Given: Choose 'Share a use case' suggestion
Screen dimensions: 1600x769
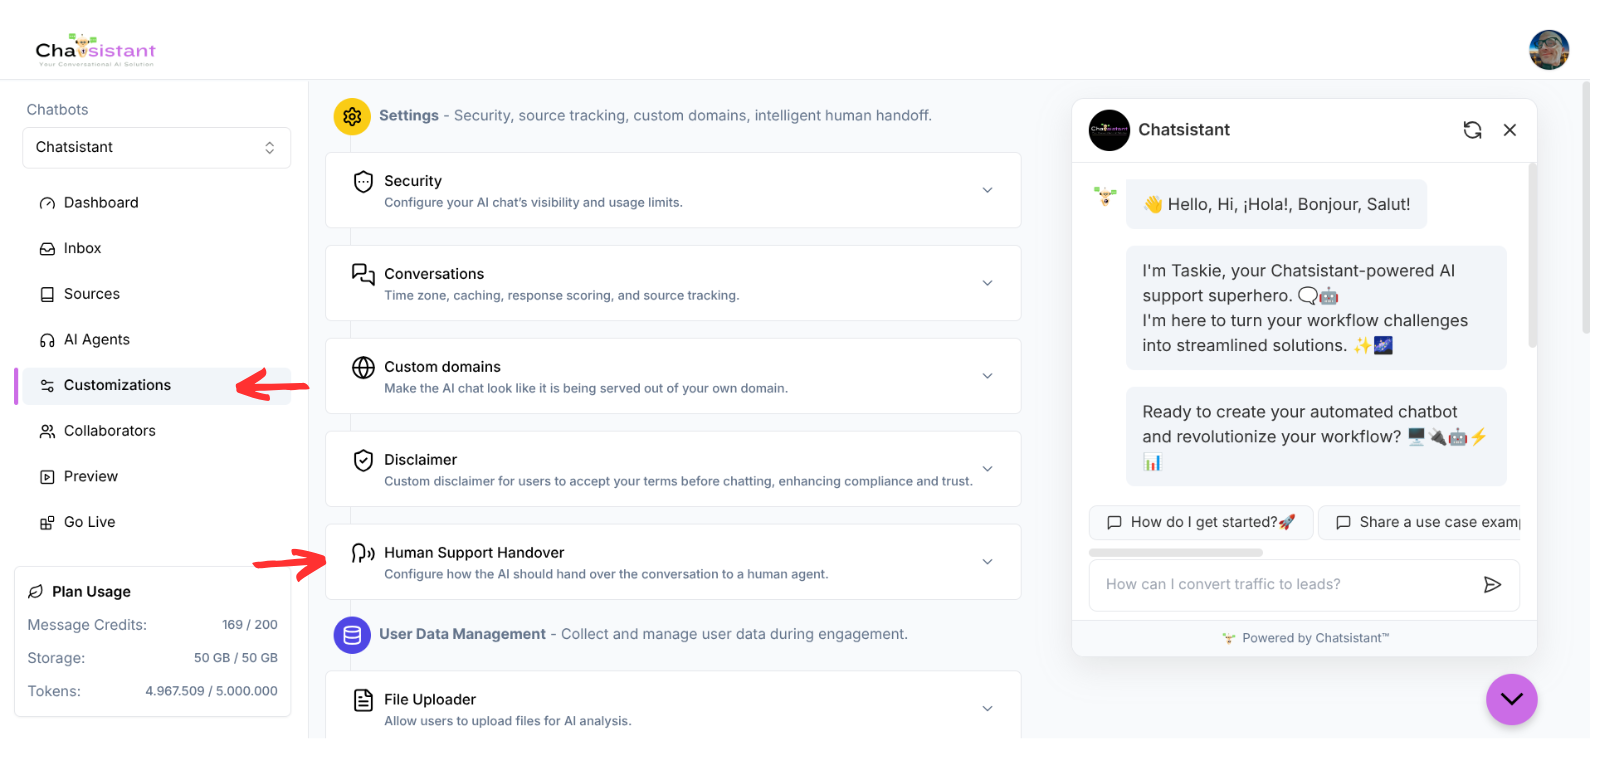Looking at the screenshot, I should 1420,522.
